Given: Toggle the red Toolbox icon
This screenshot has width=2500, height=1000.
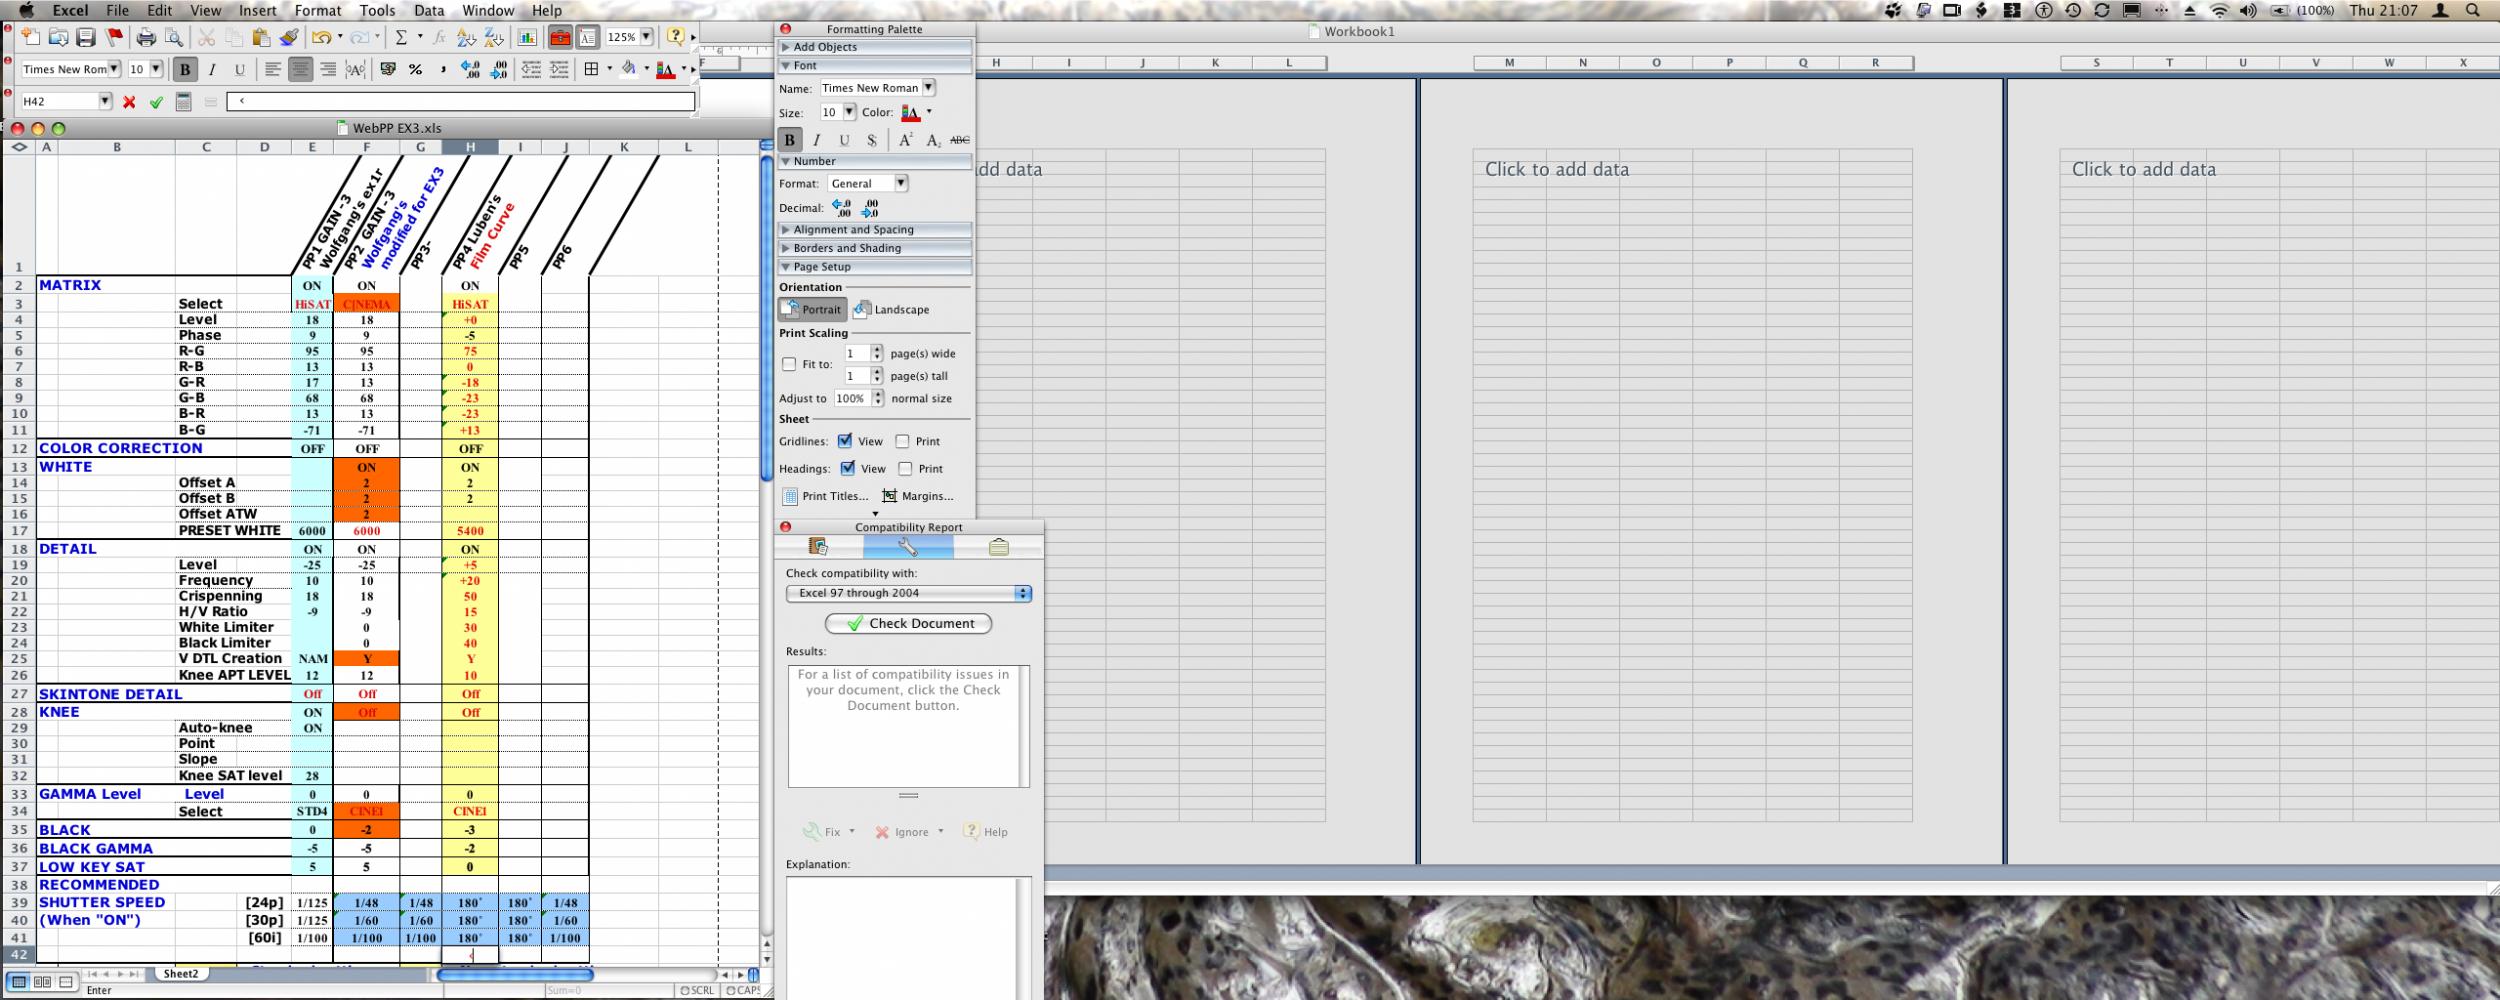Looking at the screenshot, I should (x=560, y=38).
